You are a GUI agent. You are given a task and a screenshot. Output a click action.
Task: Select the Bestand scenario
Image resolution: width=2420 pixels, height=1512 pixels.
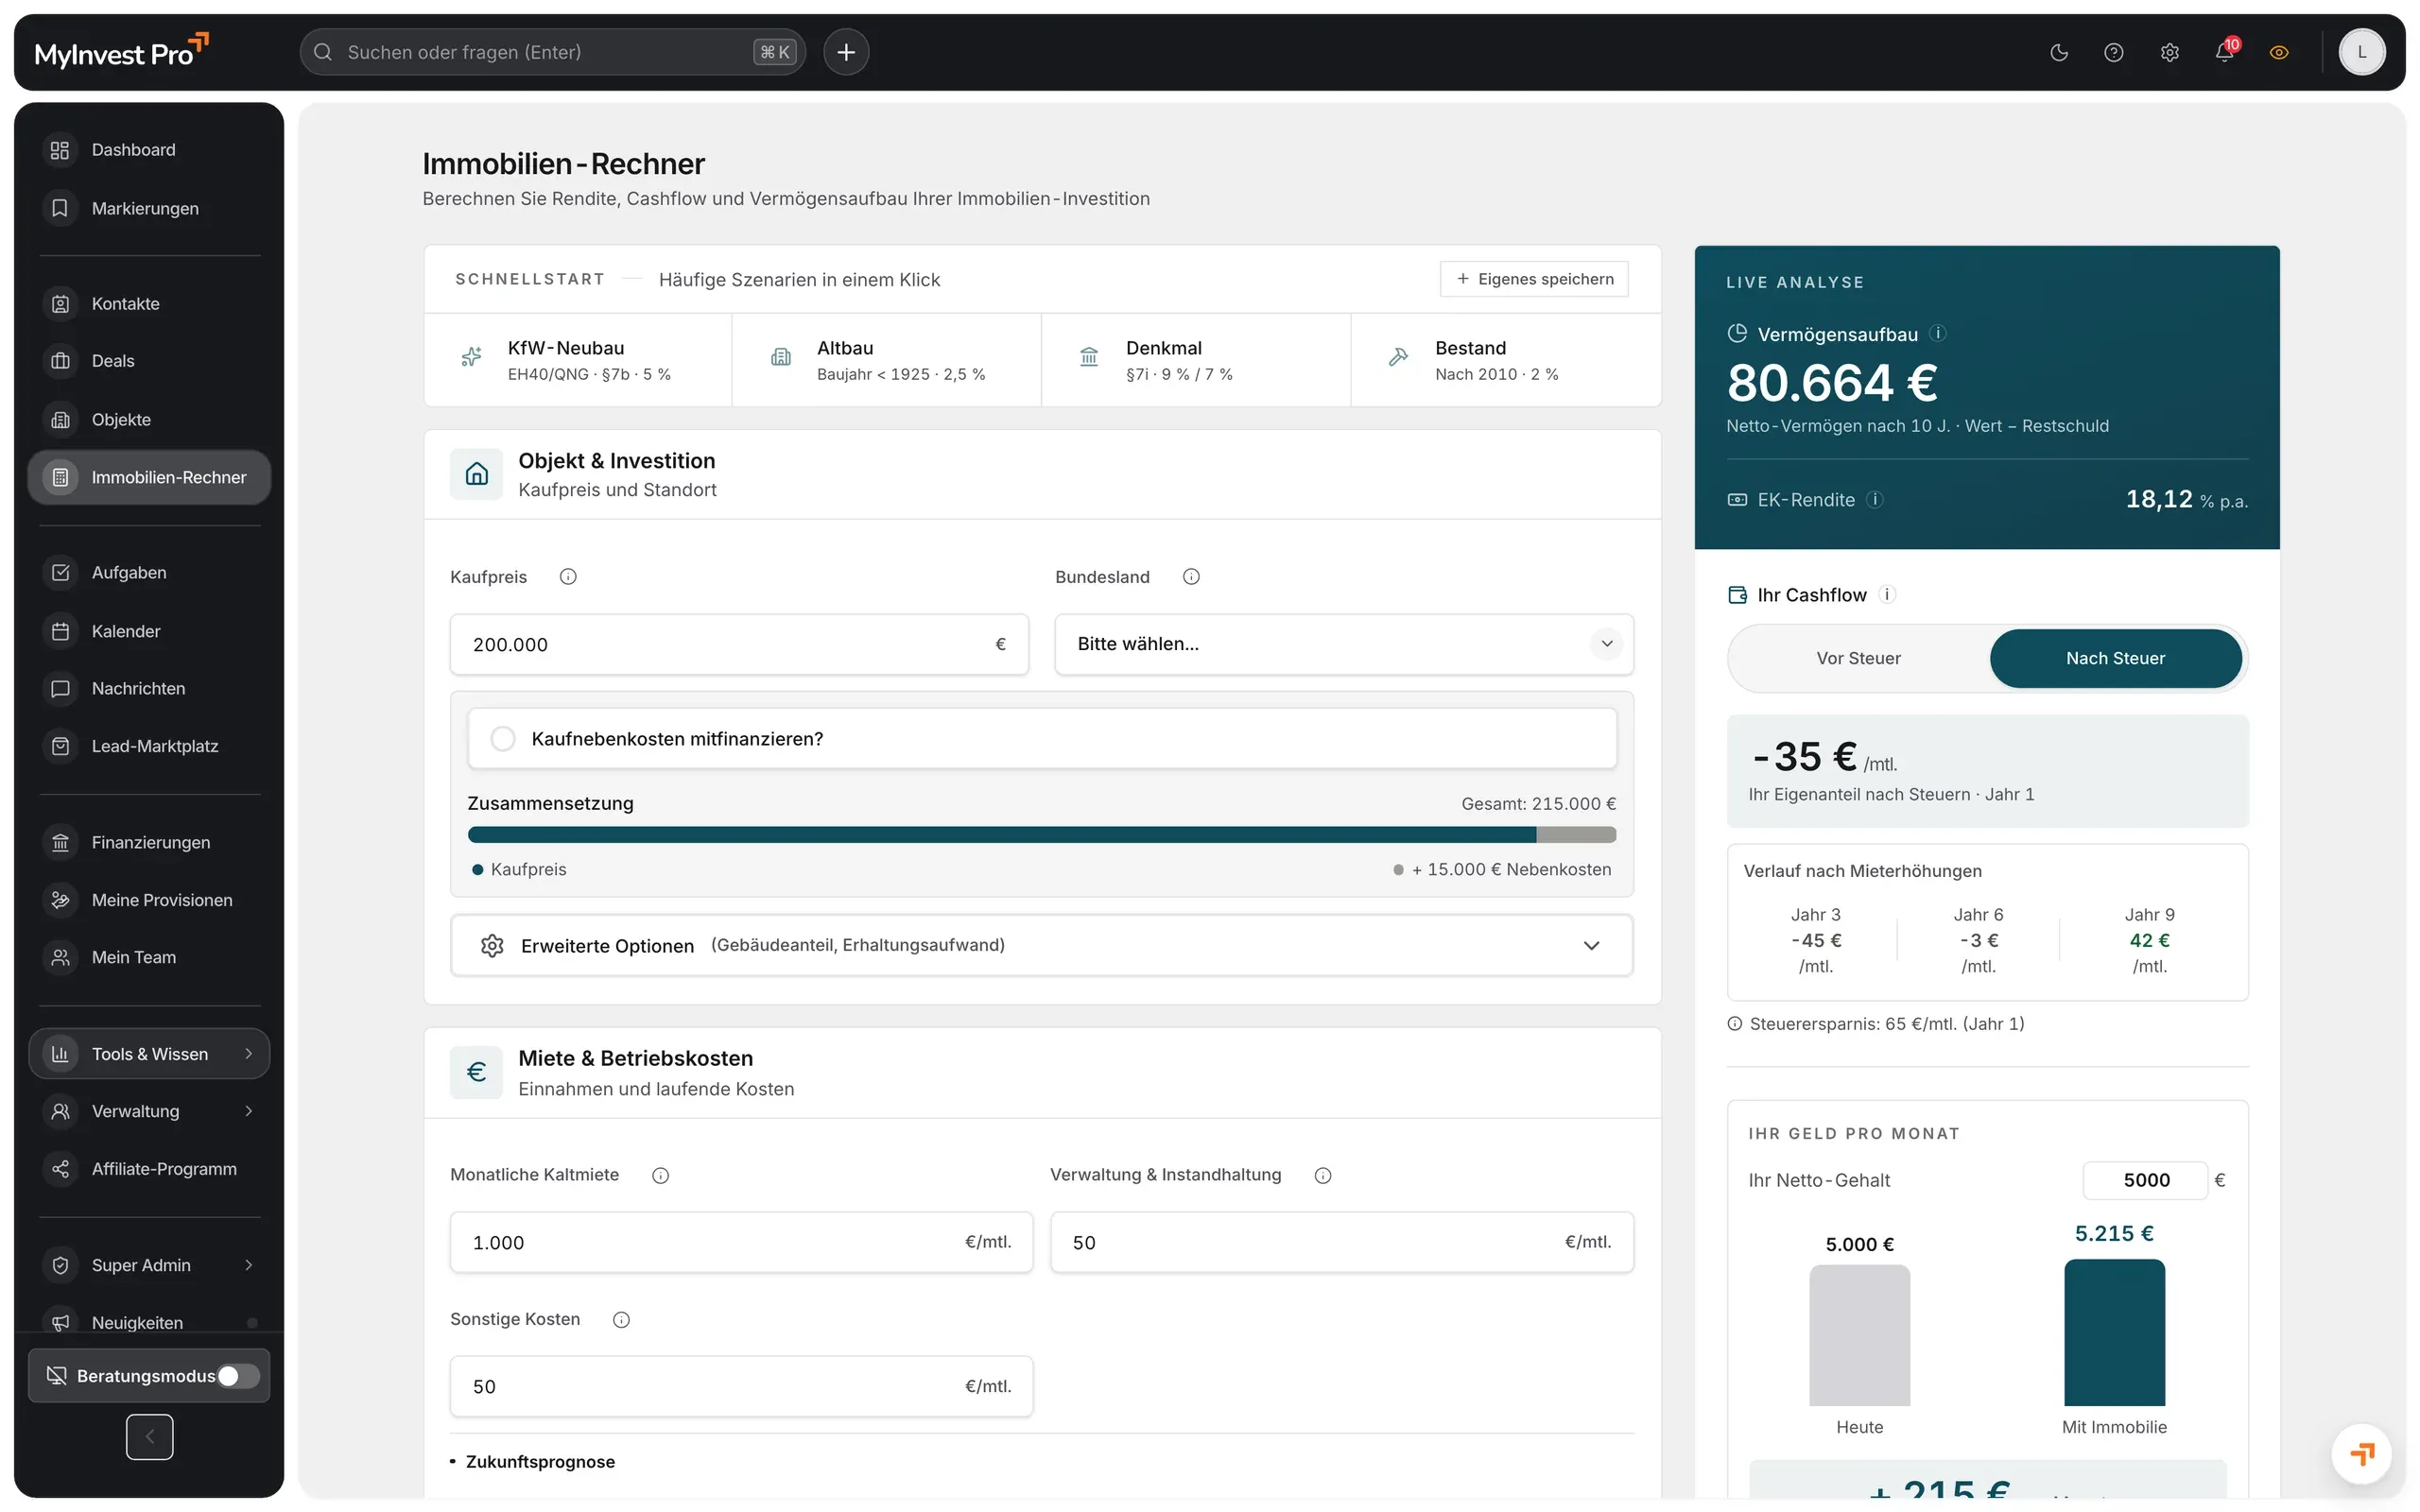pos(1506,360)
